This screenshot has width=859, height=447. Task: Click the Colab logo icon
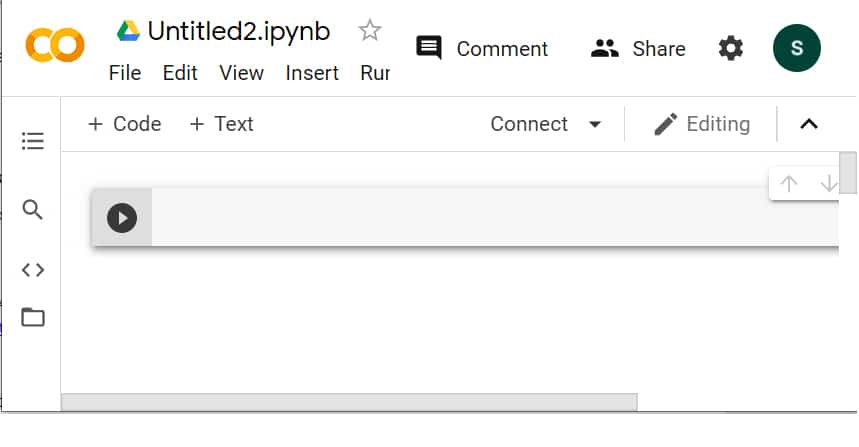tap(55, 45)
